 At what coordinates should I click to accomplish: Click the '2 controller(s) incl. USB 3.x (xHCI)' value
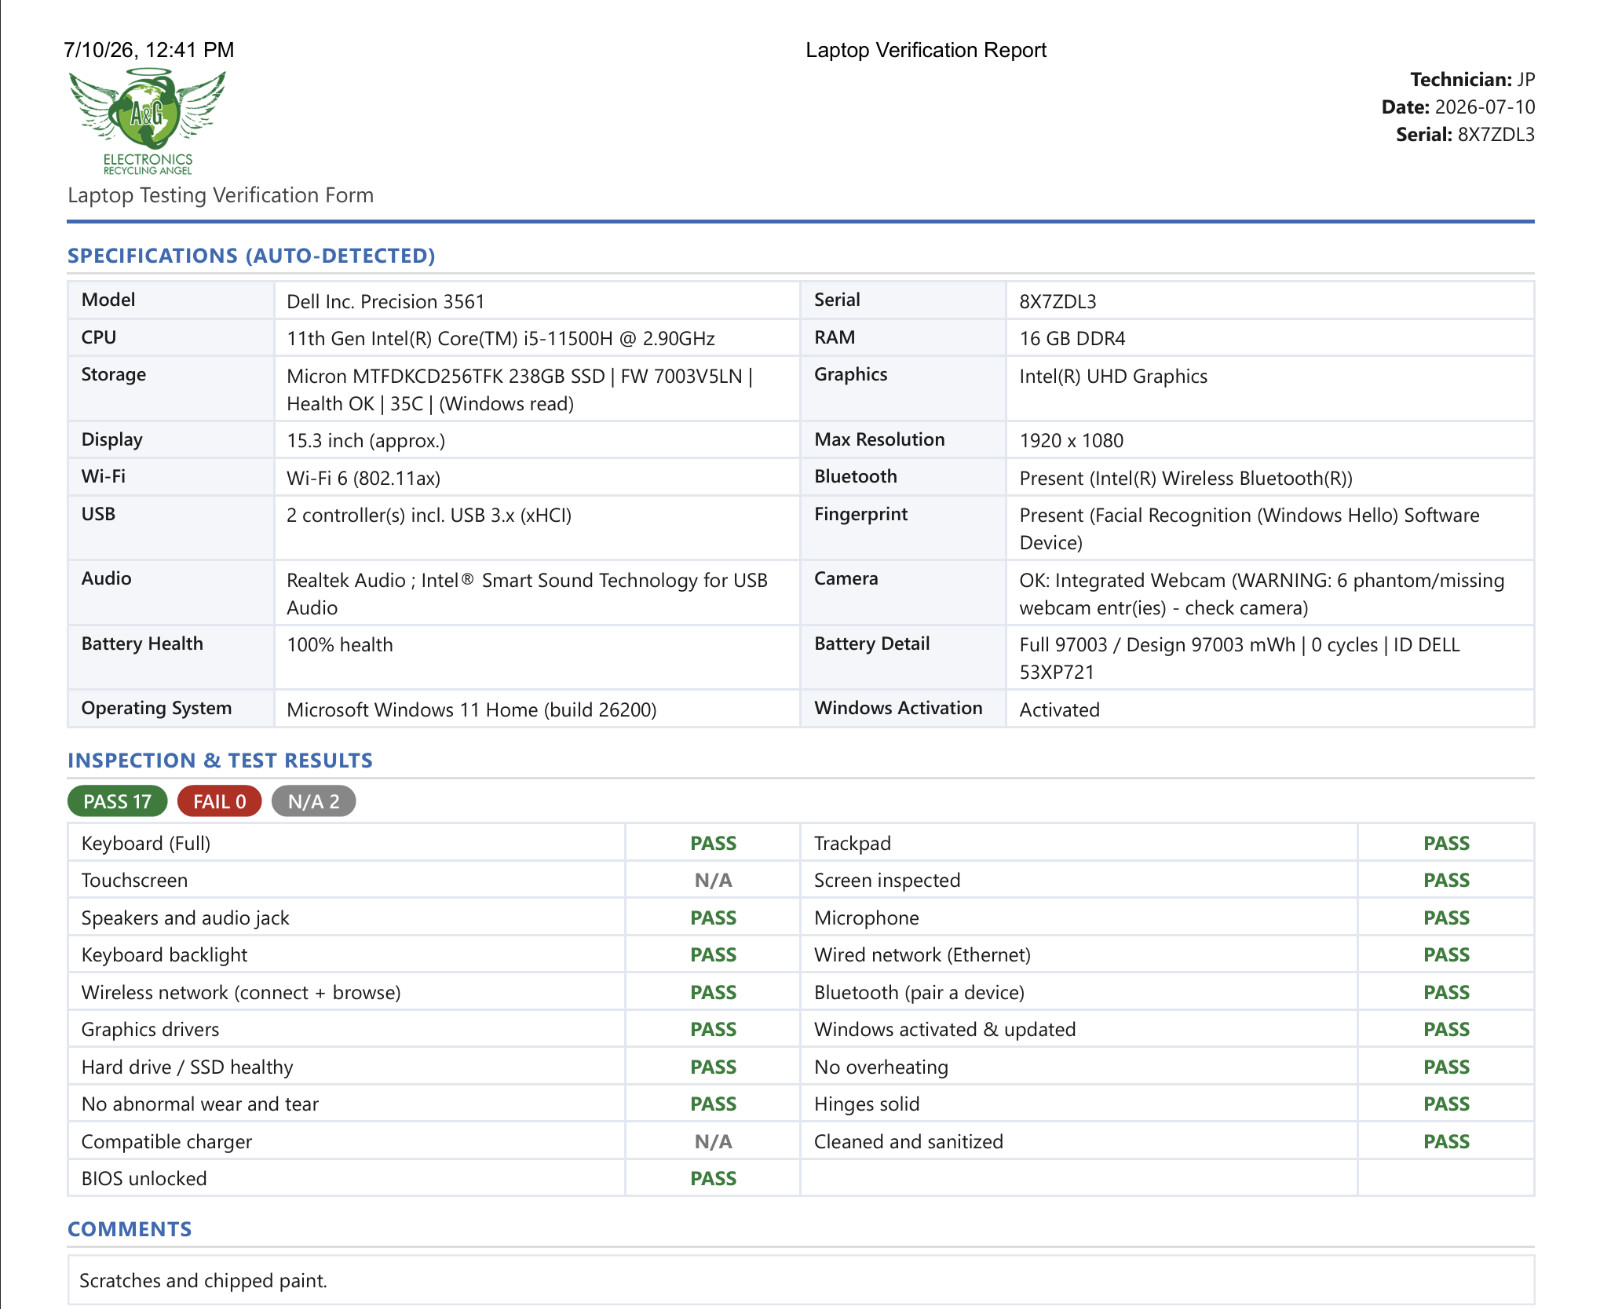tap(429, 515)
